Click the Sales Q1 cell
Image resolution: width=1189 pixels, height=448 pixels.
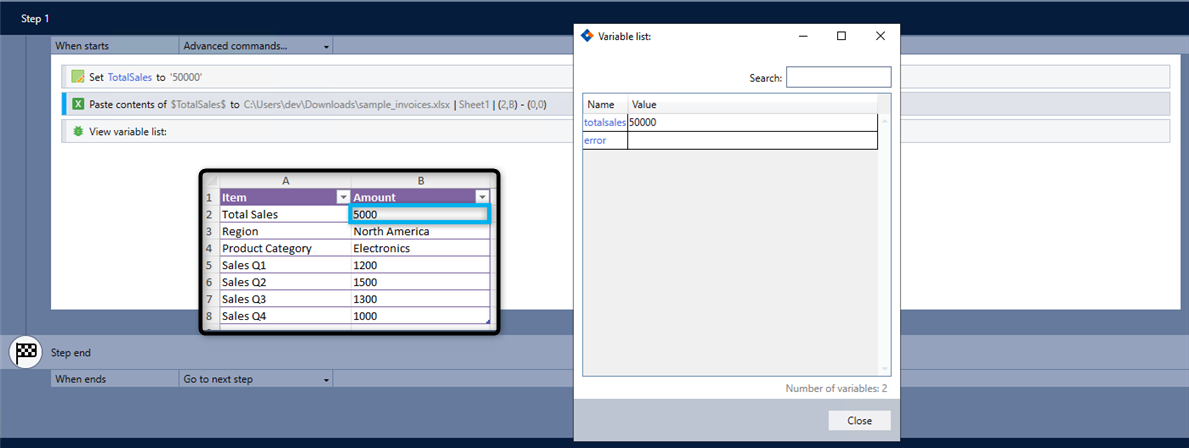coord(285,265)
